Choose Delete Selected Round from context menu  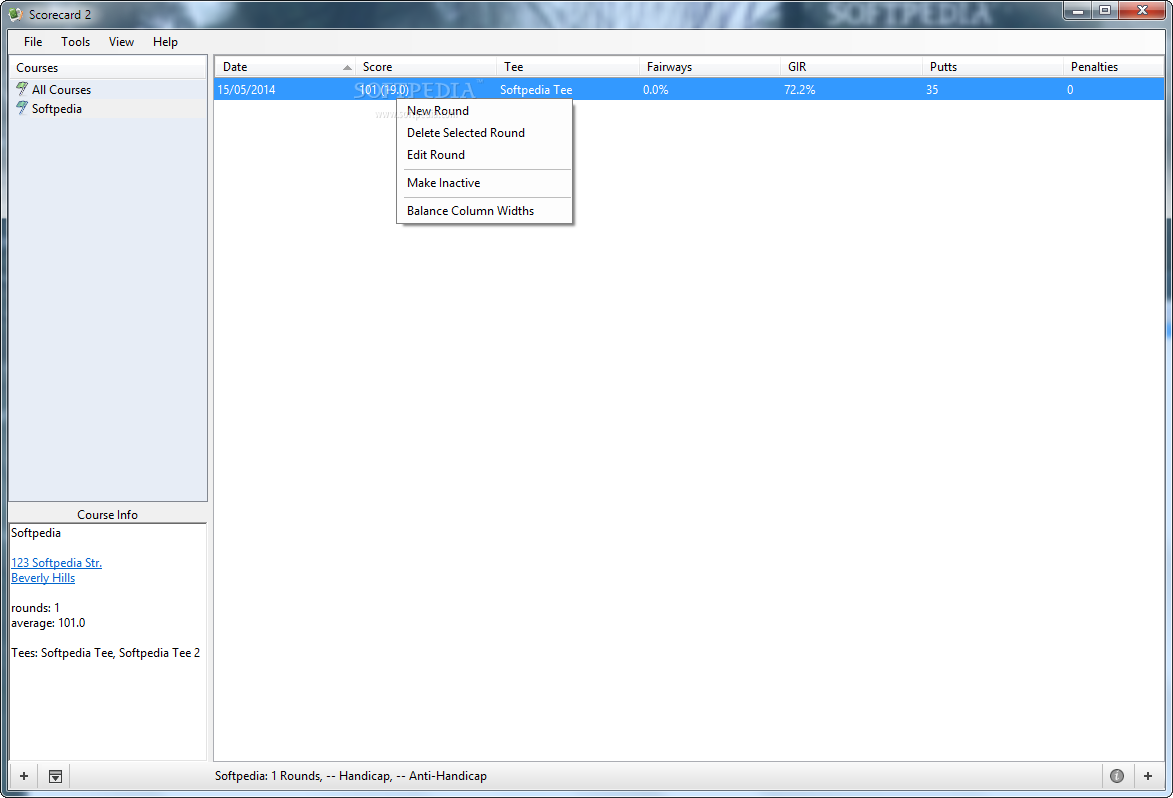(484, 132)
